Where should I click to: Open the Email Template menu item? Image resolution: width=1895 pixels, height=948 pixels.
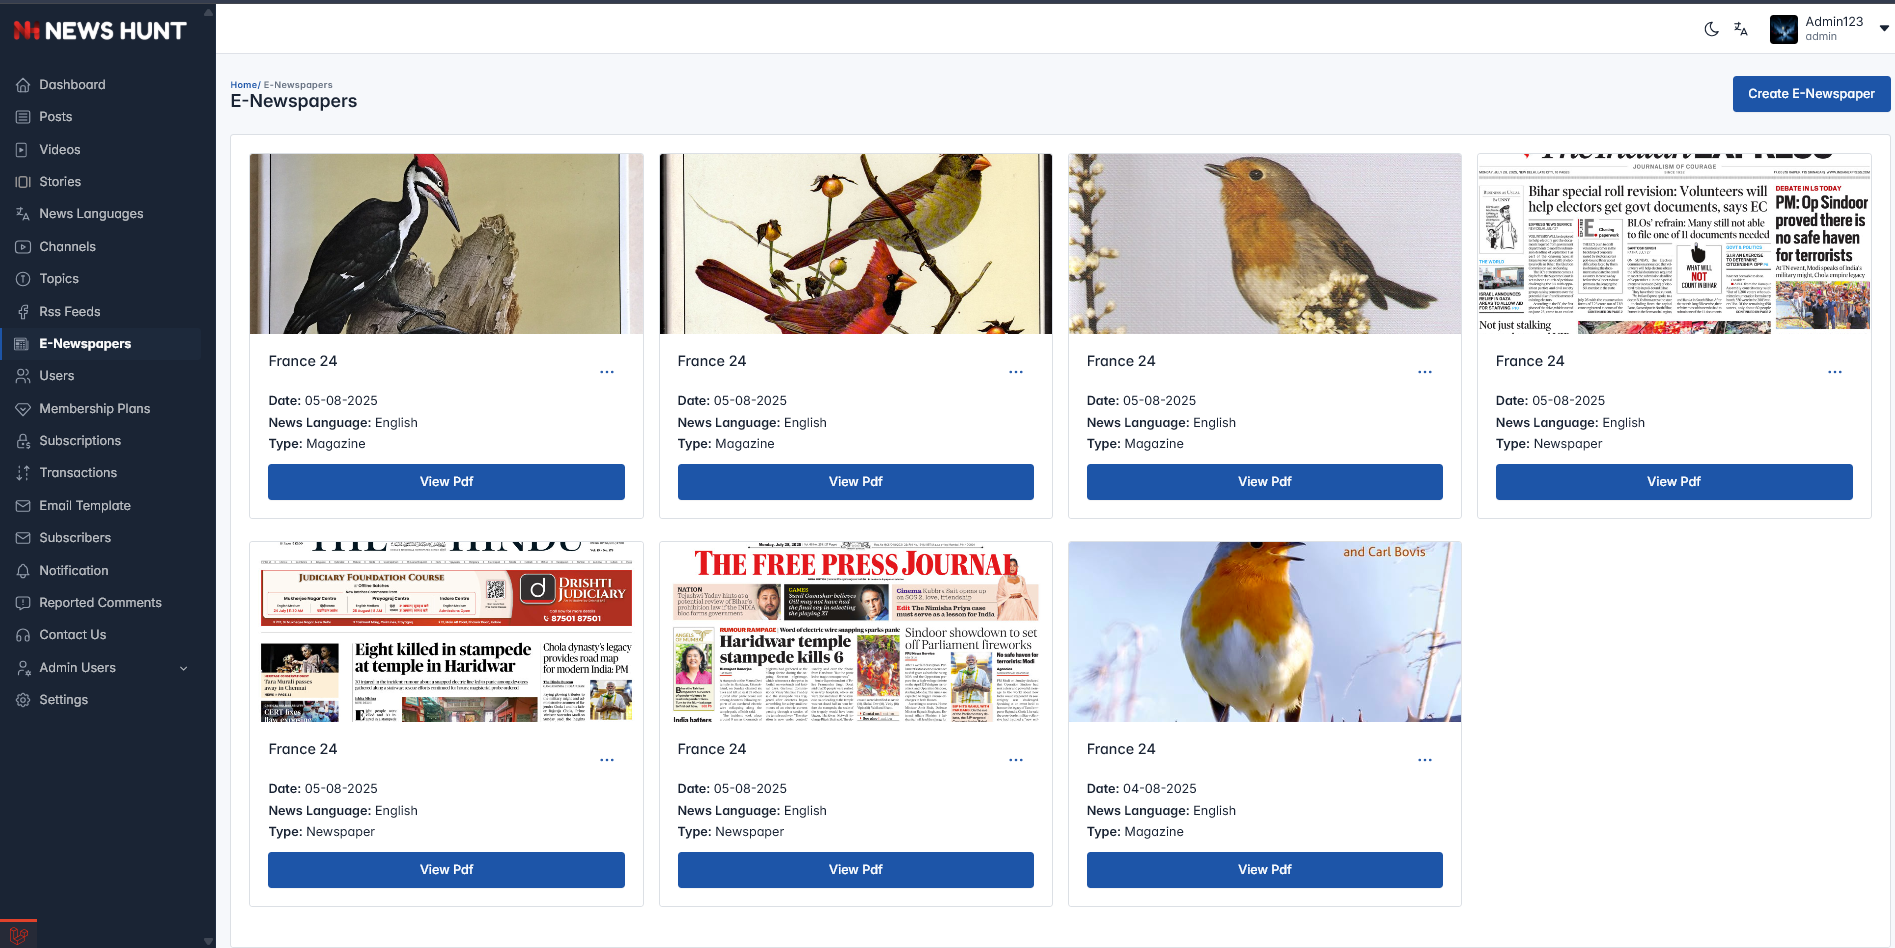[x=85, y=506]
